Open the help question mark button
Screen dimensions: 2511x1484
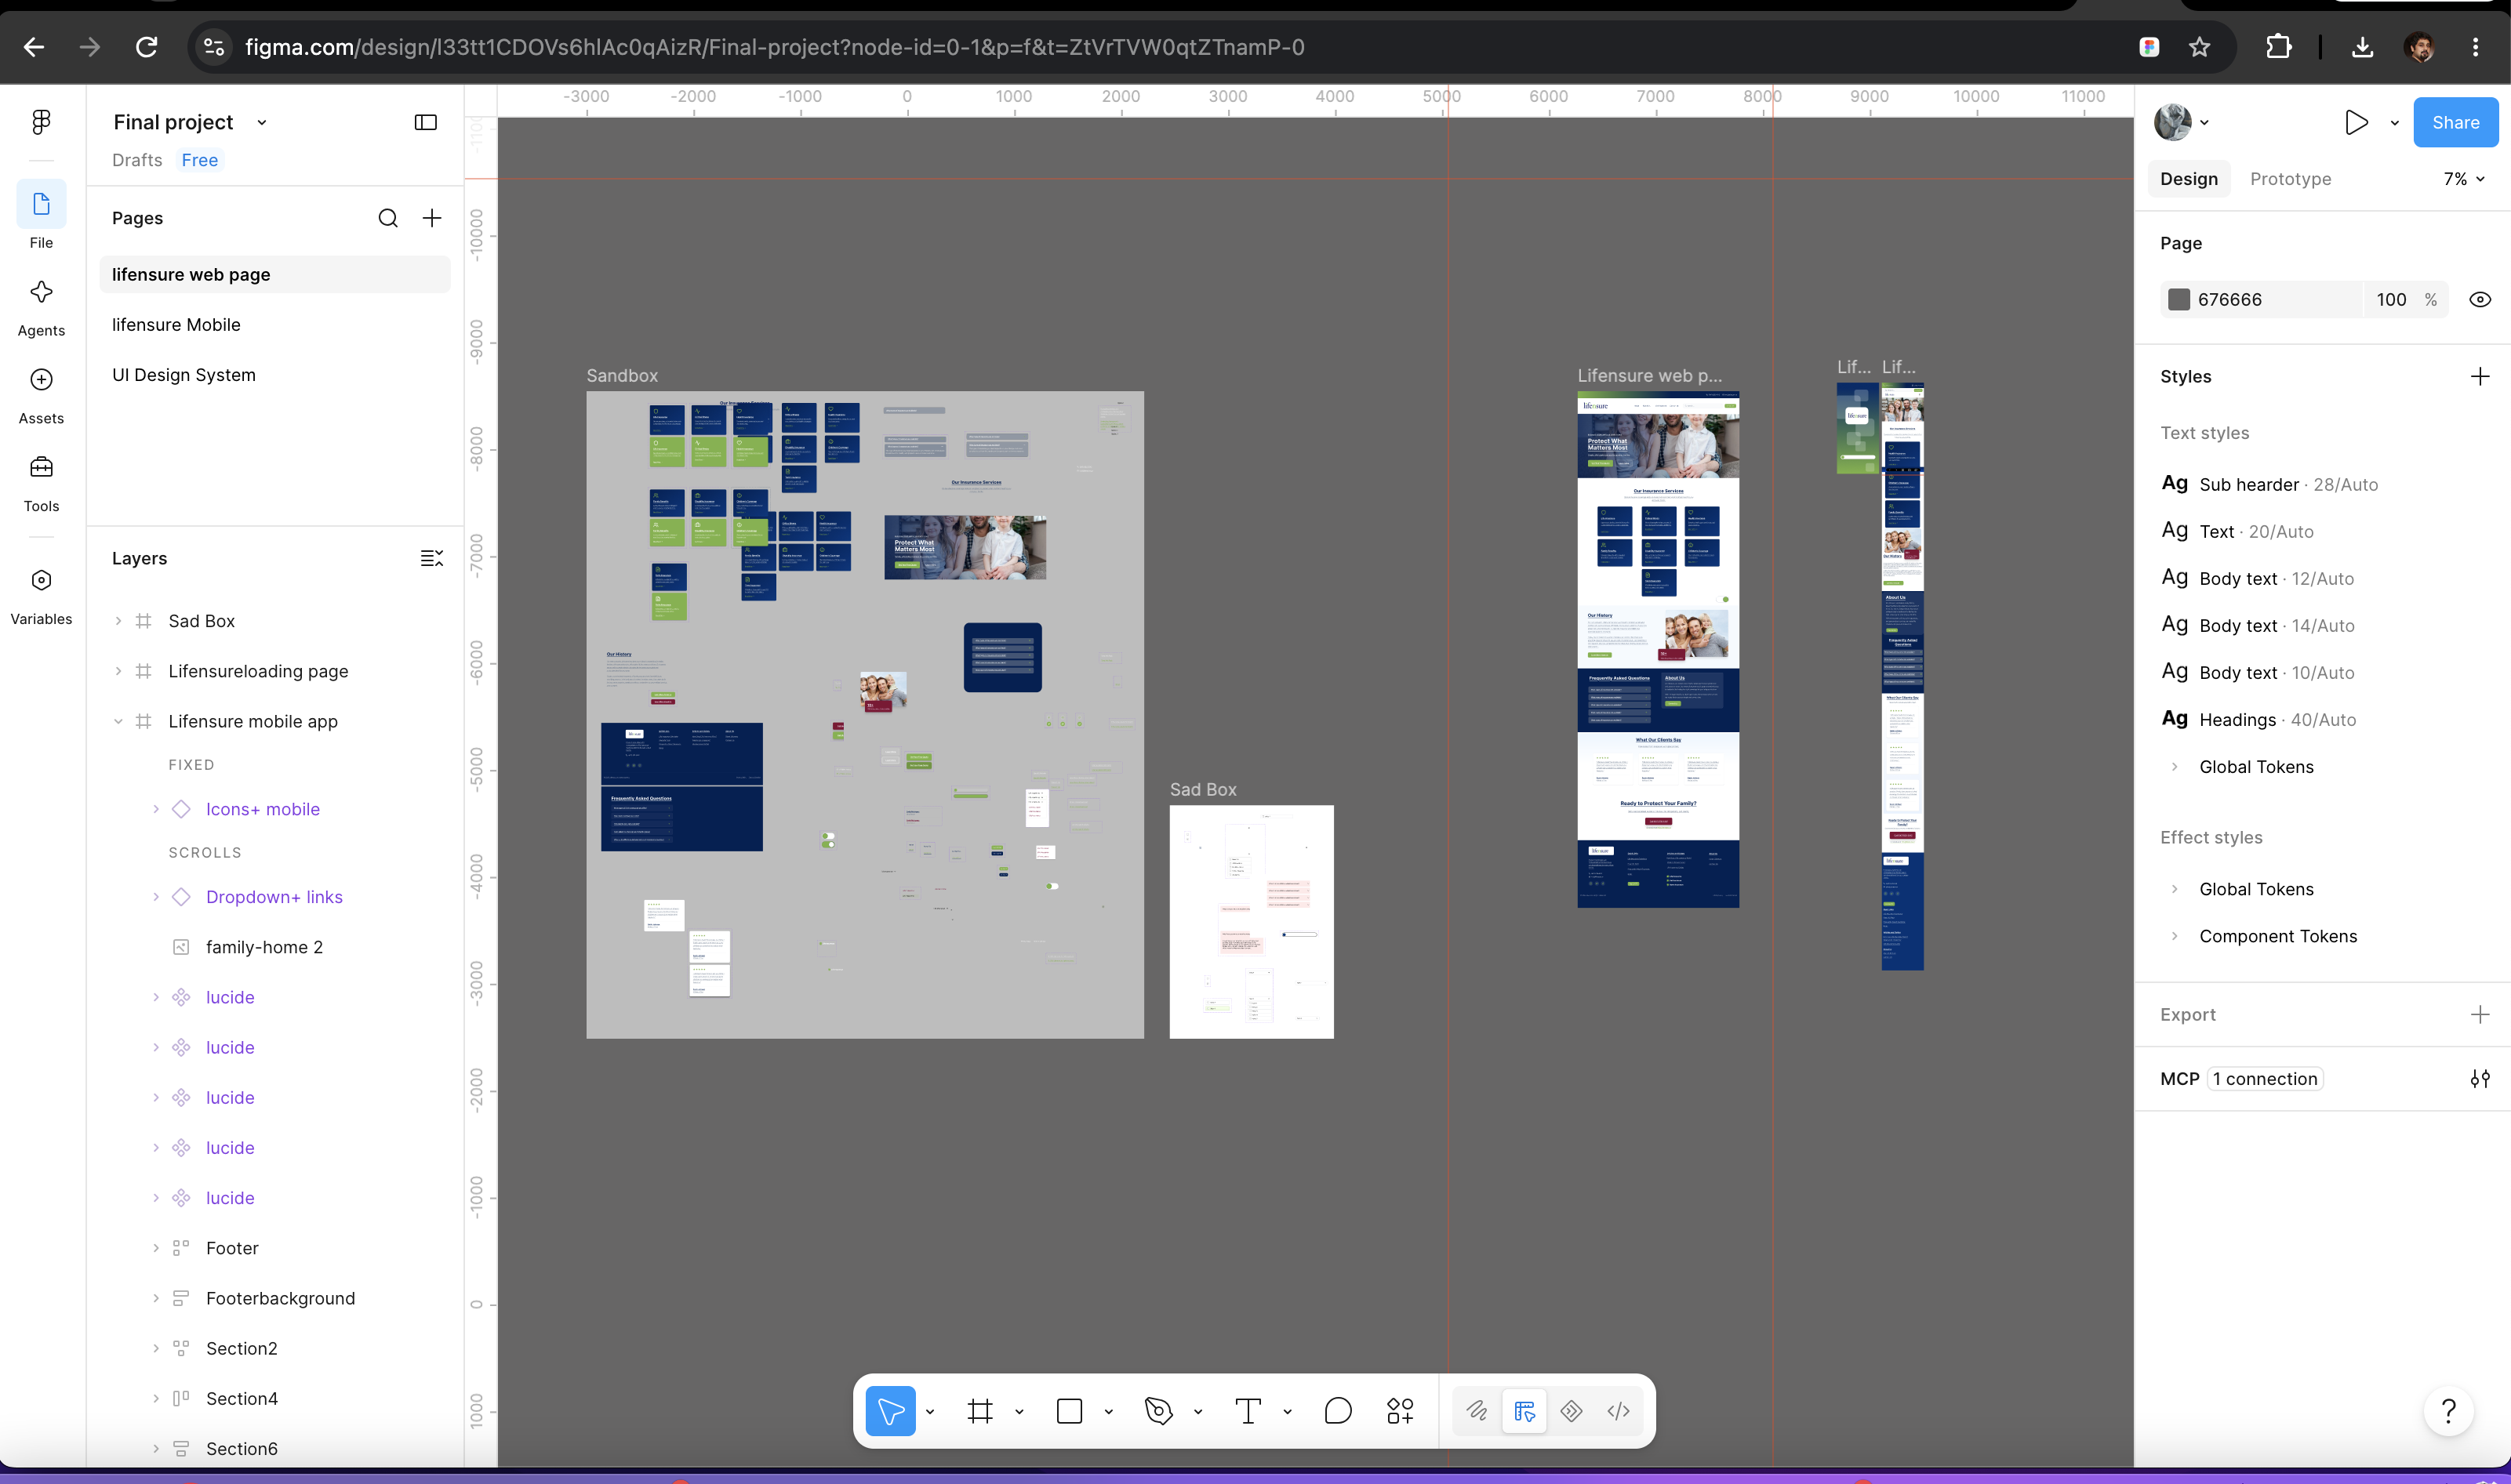click(2448, 1411)
